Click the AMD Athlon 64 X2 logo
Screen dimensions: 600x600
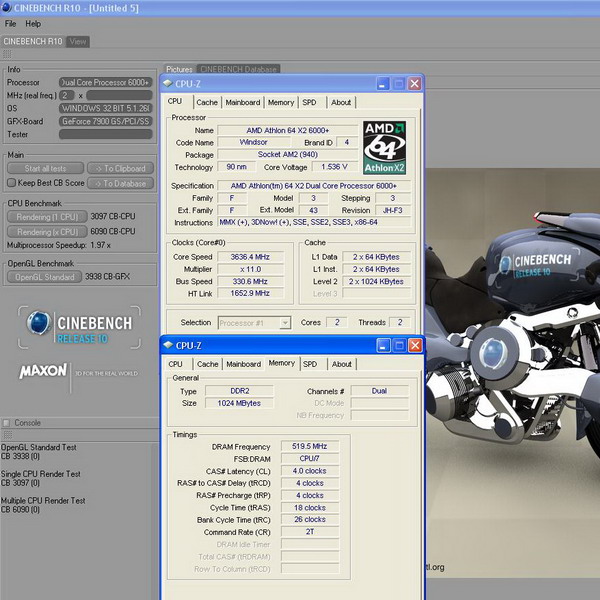[386, 148]
